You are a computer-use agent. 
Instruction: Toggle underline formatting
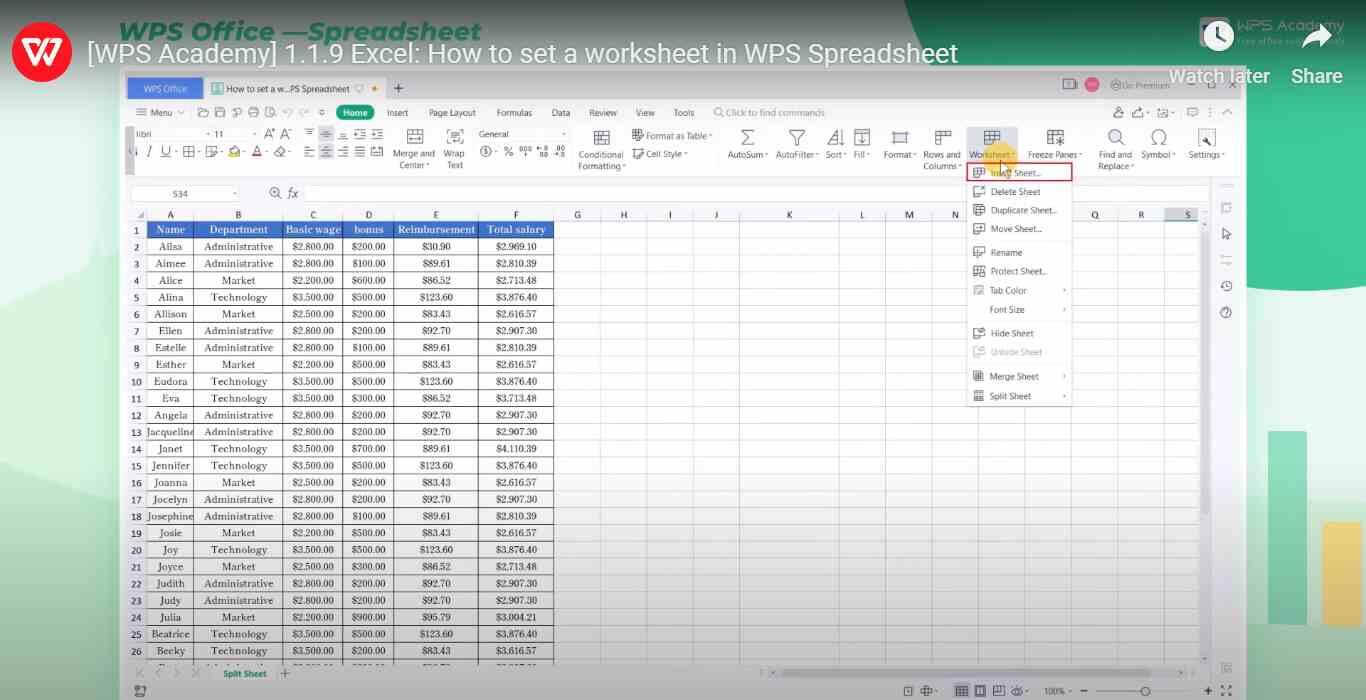tap(163, 152)
